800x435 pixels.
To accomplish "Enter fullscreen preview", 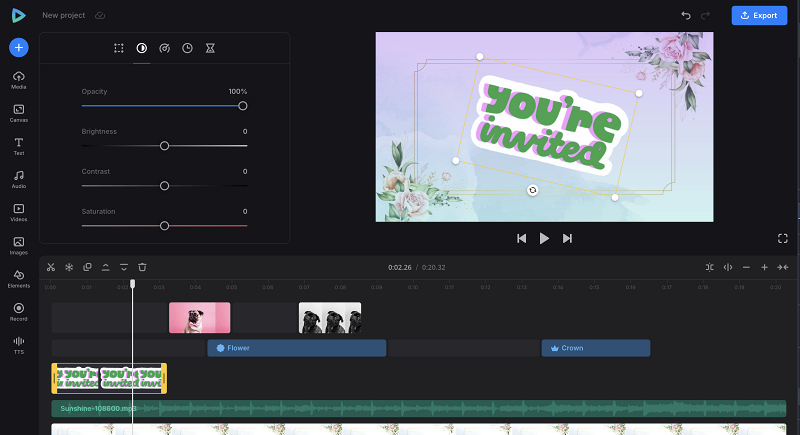I will click(x=783, y=238).
